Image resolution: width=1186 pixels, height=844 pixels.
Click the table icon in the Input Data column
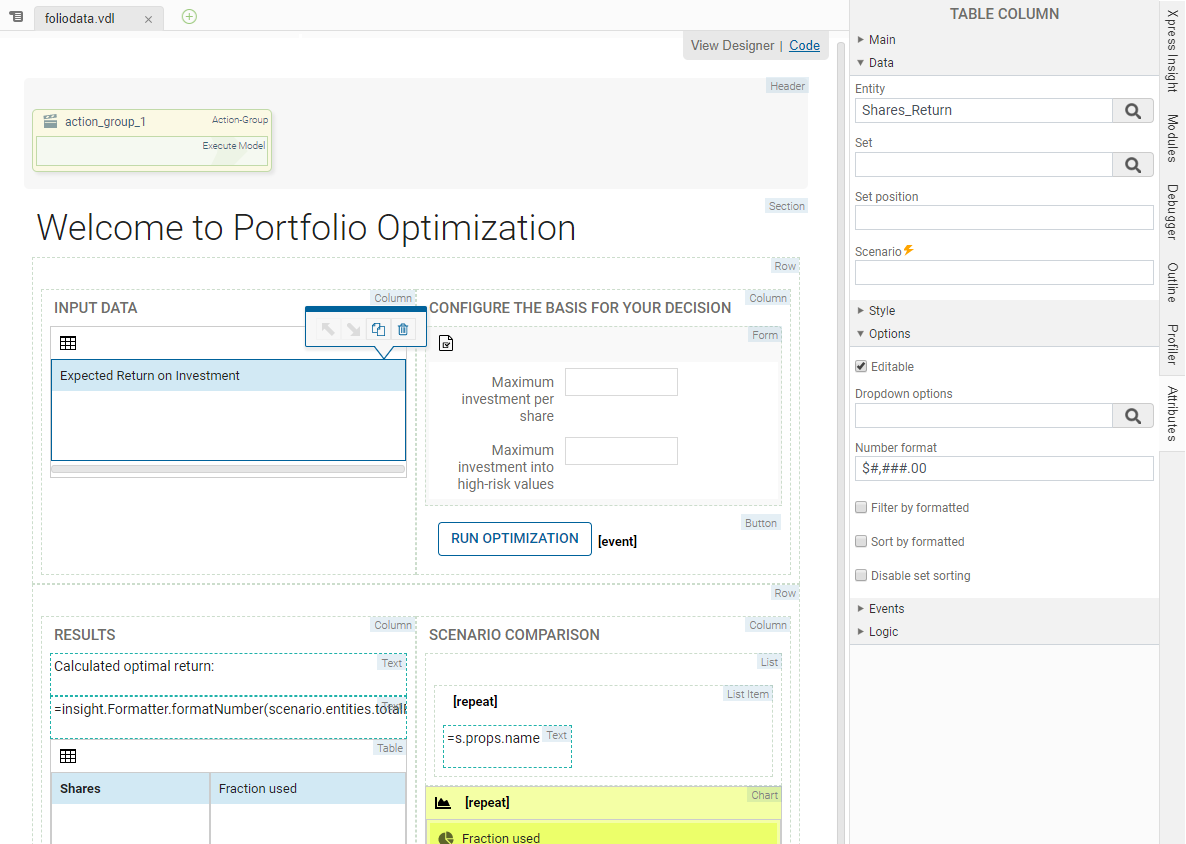68,343
